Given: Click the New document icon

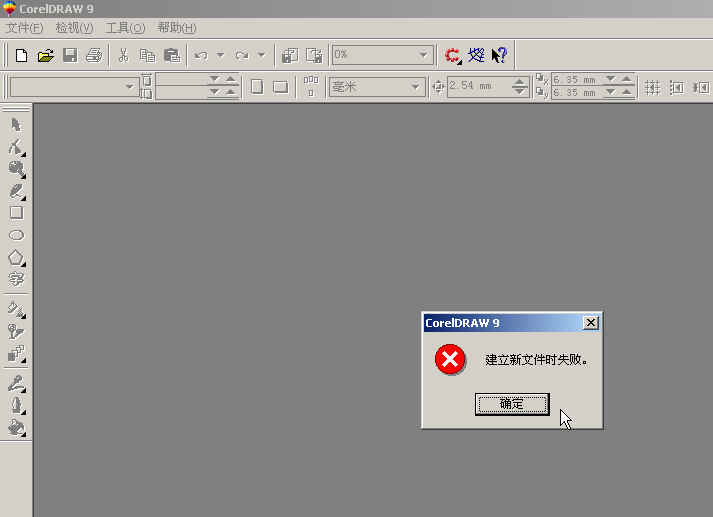Looking at the screenshot, I should tap(21, 55).
